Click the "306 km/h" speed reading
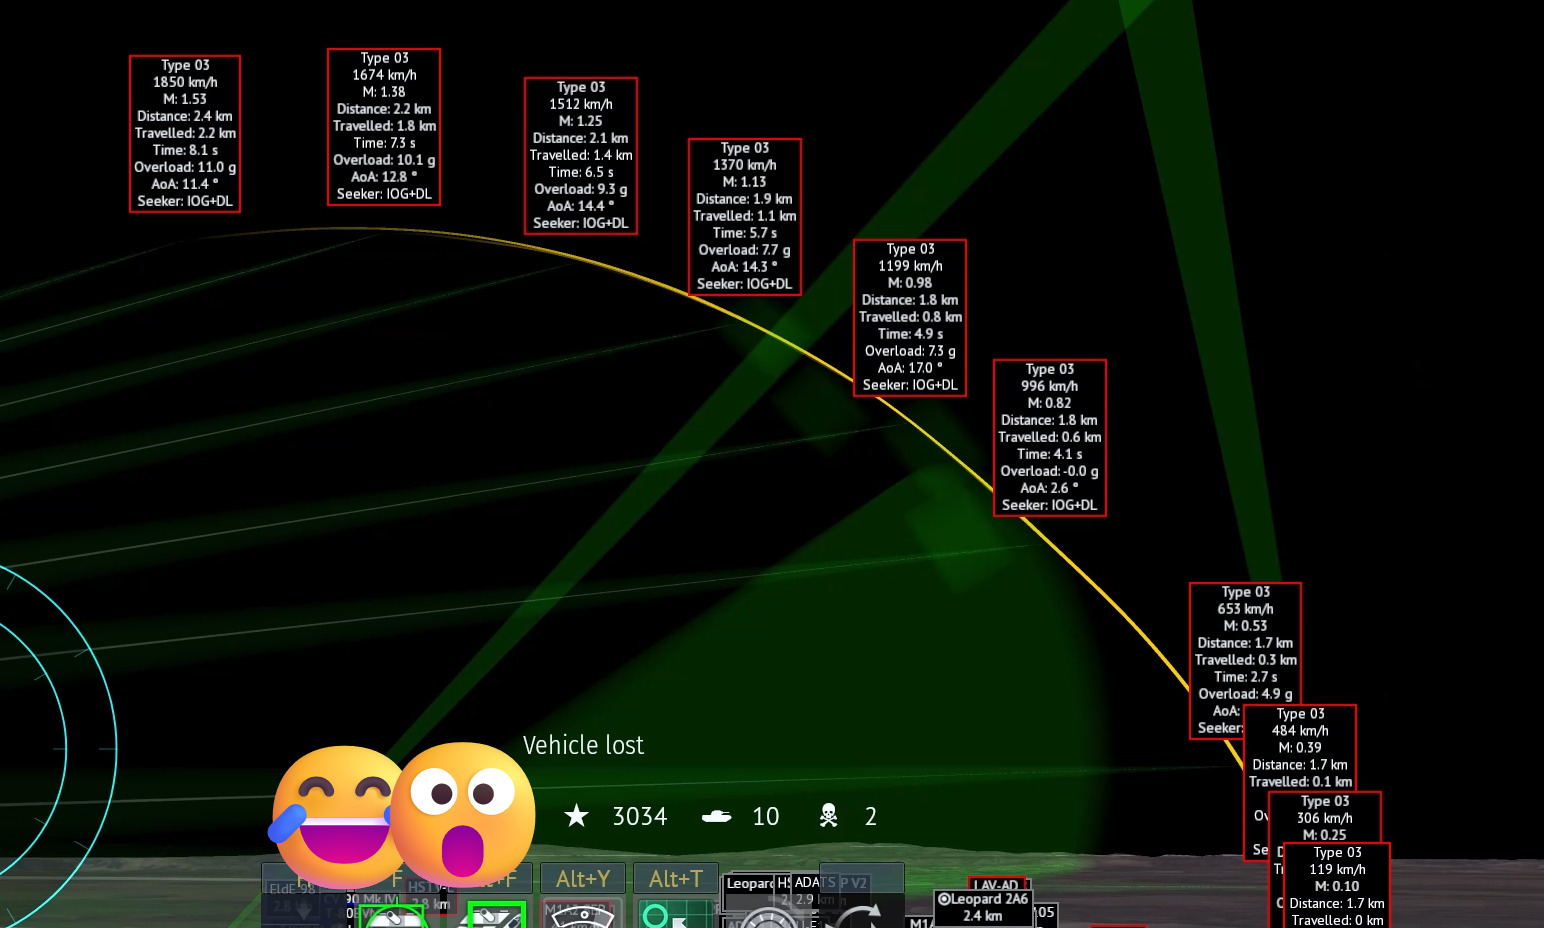The width and height of the screenshot is (1544, 928). point(1325,818)
